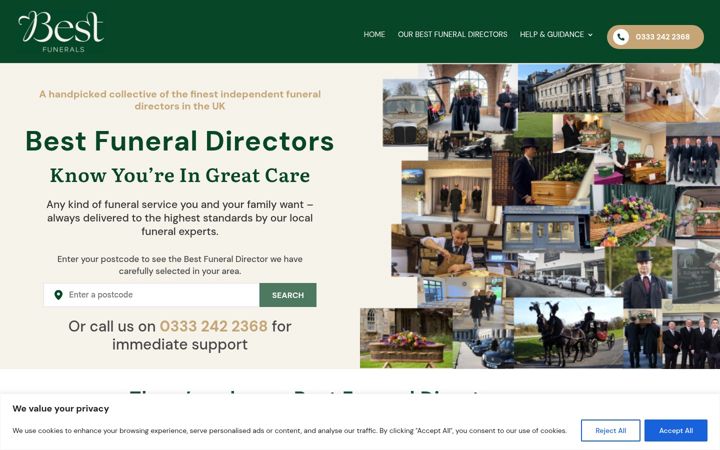Focus the Enter a postcode field
The image size is (720, 450).
(x=152, y=295)
